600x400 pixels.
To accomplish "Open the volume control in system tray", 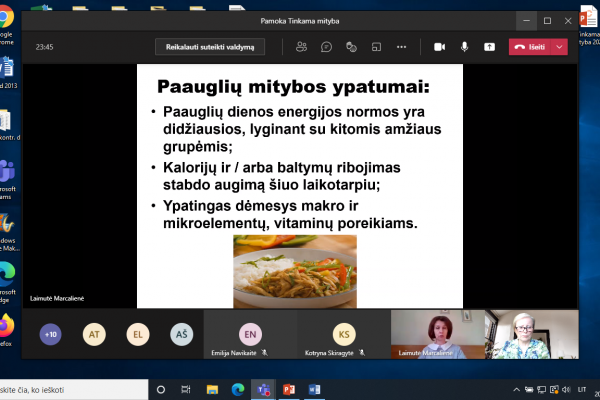I will point(566,390).
